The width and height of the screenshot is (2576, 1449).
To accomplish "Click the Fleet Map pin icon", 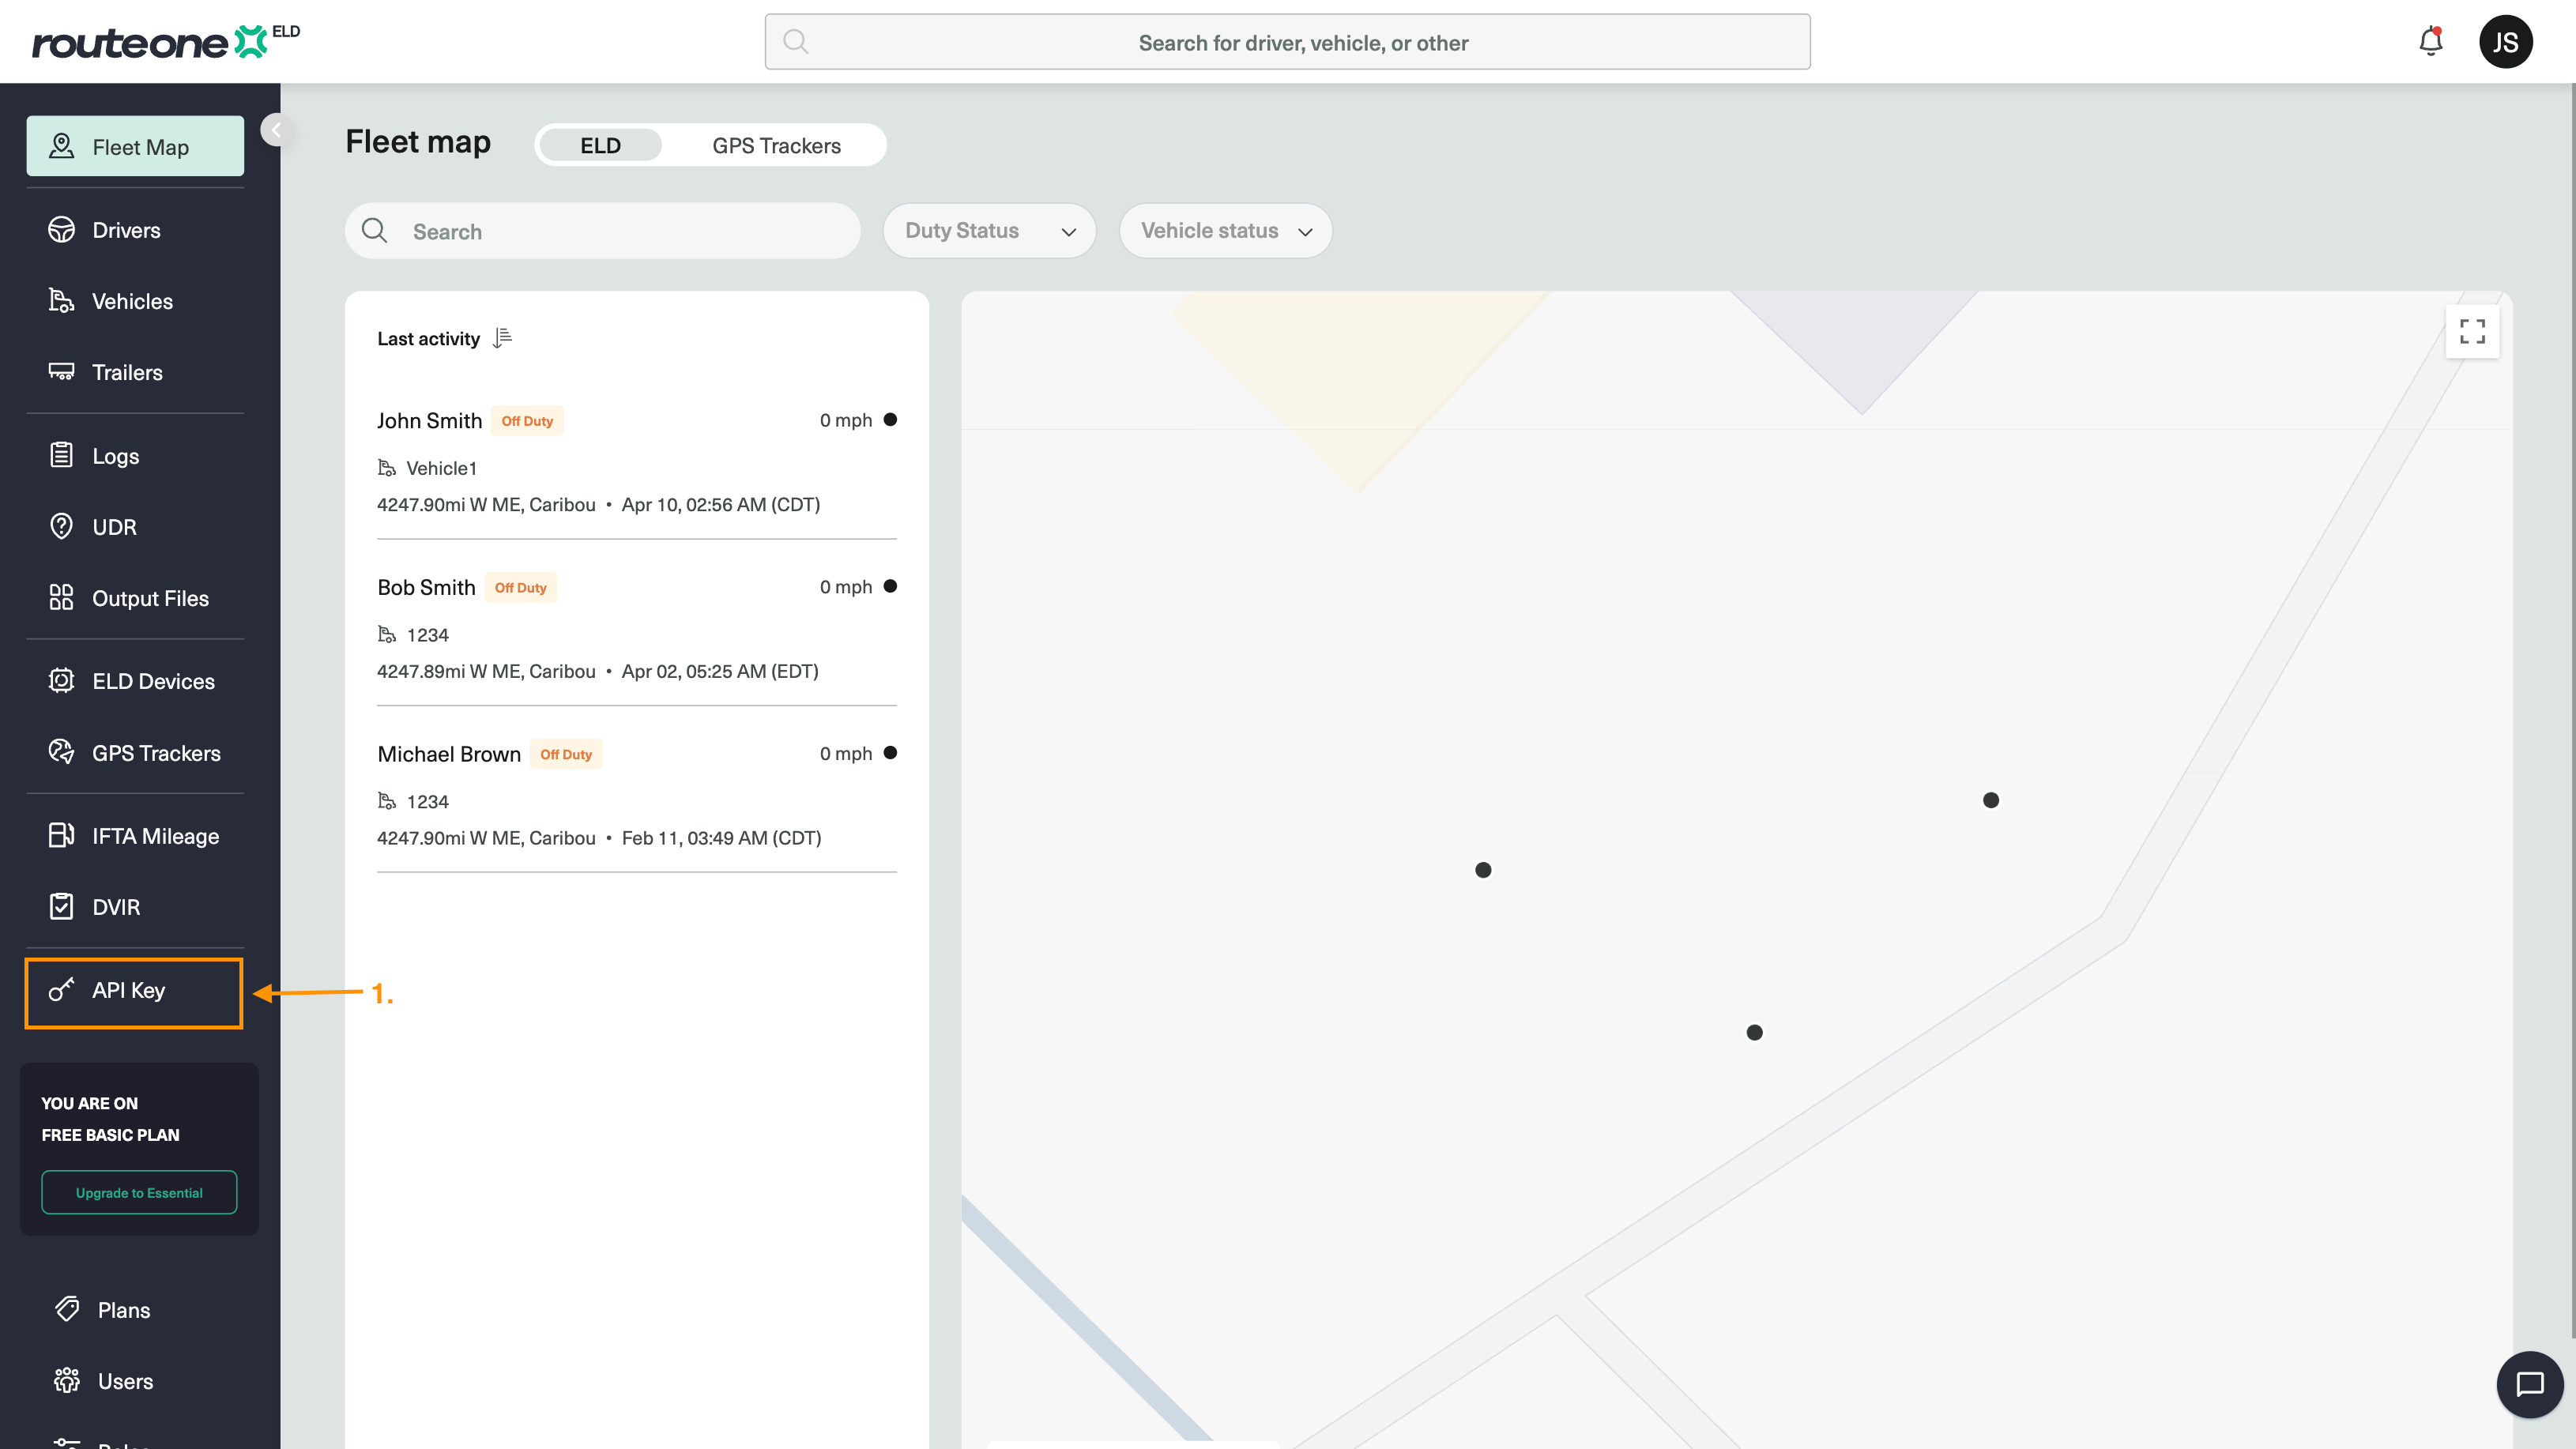I will 61,146.
